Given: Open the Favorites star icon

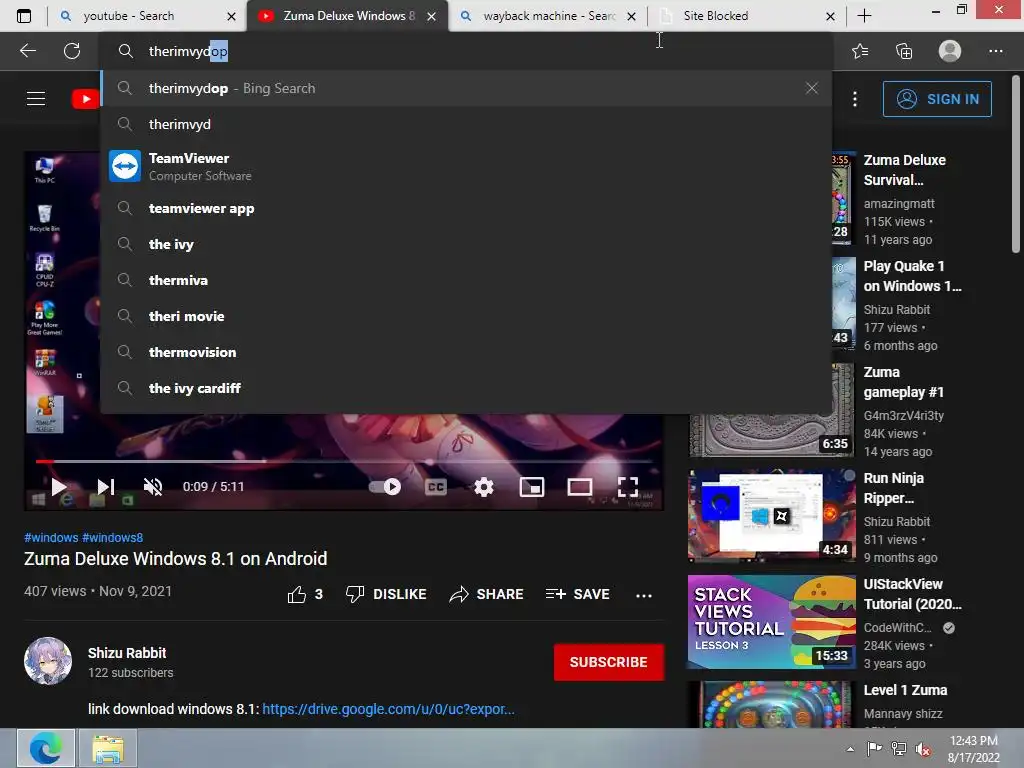Looking at the screenshot, I should (x=860, y=51).
